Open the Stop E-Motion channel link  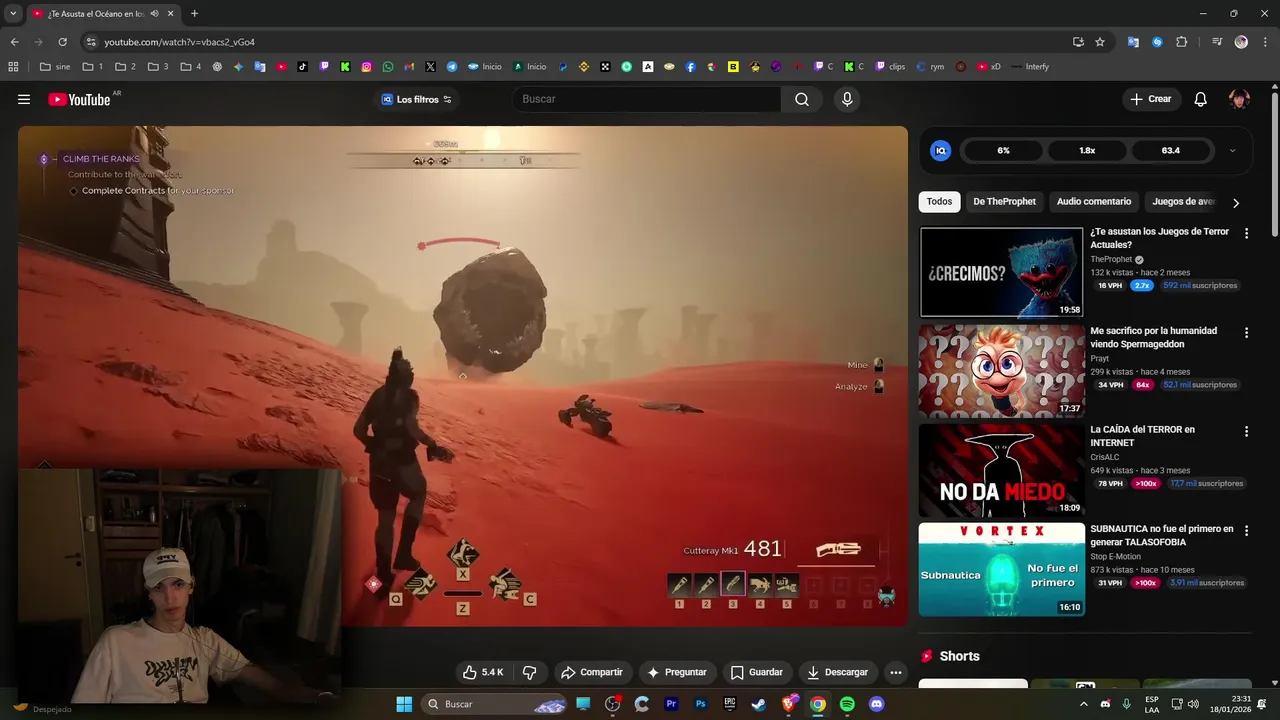(x=1115, y=556)
